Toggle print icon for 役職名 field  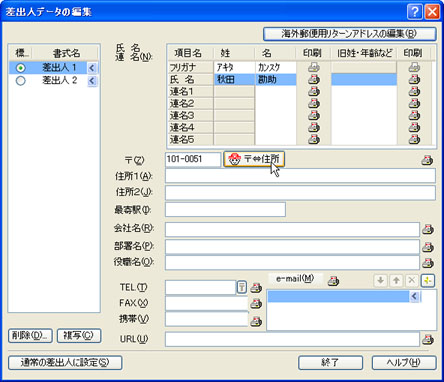428,263
